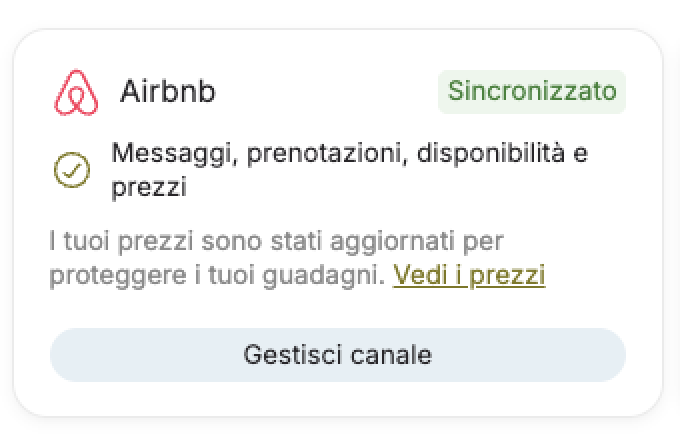Click the Sincronizzato status badge
680x434 pixels.
tap(531, 92)
